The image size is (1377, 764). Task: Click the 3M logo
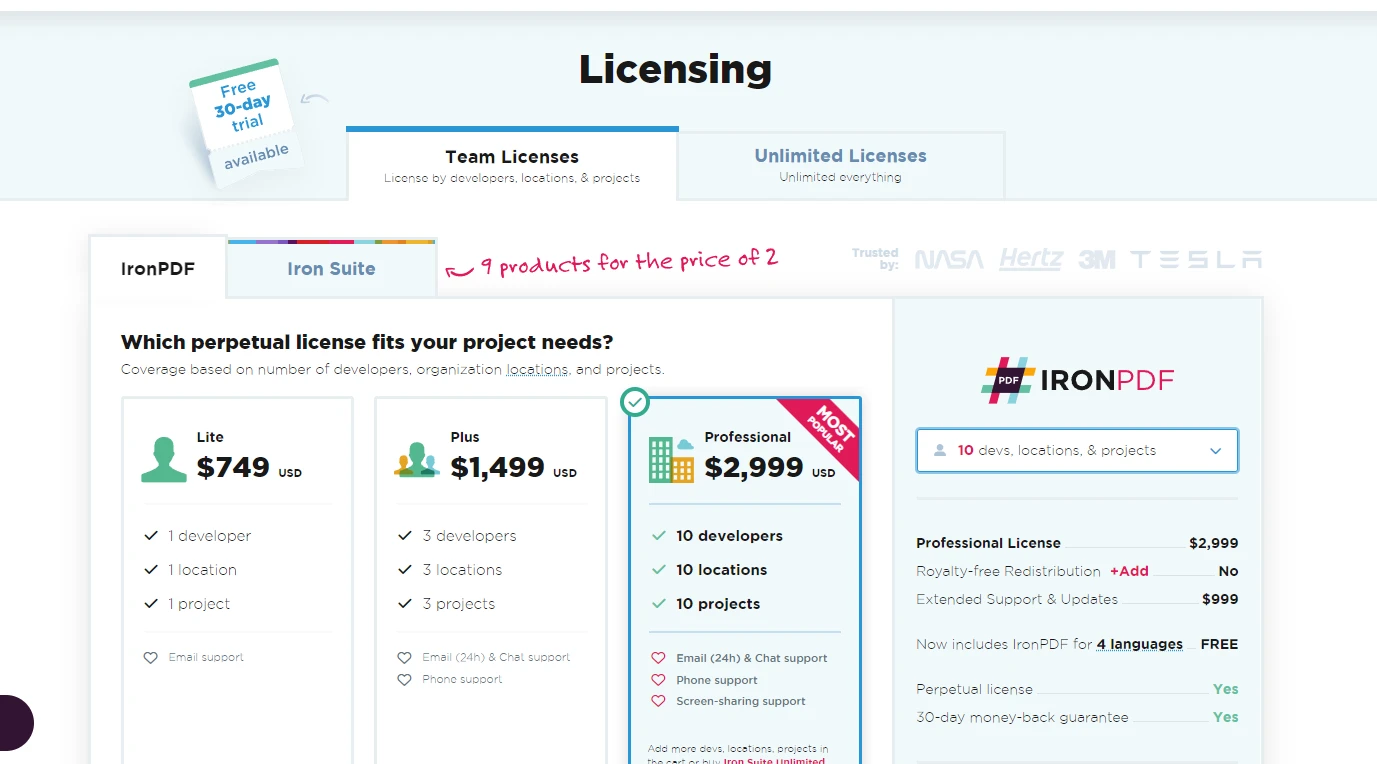click(1097, 260)
